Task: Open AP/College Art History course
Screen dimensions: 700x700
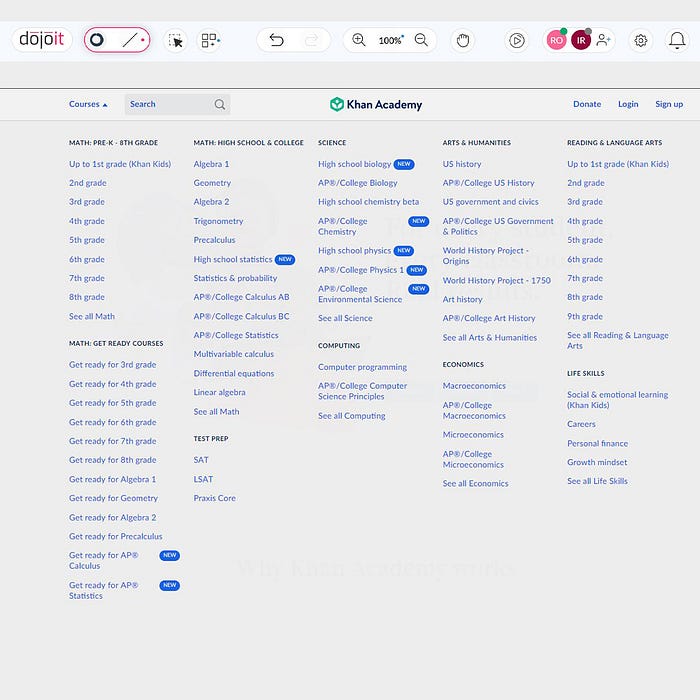Action: [x=489, y=318]
